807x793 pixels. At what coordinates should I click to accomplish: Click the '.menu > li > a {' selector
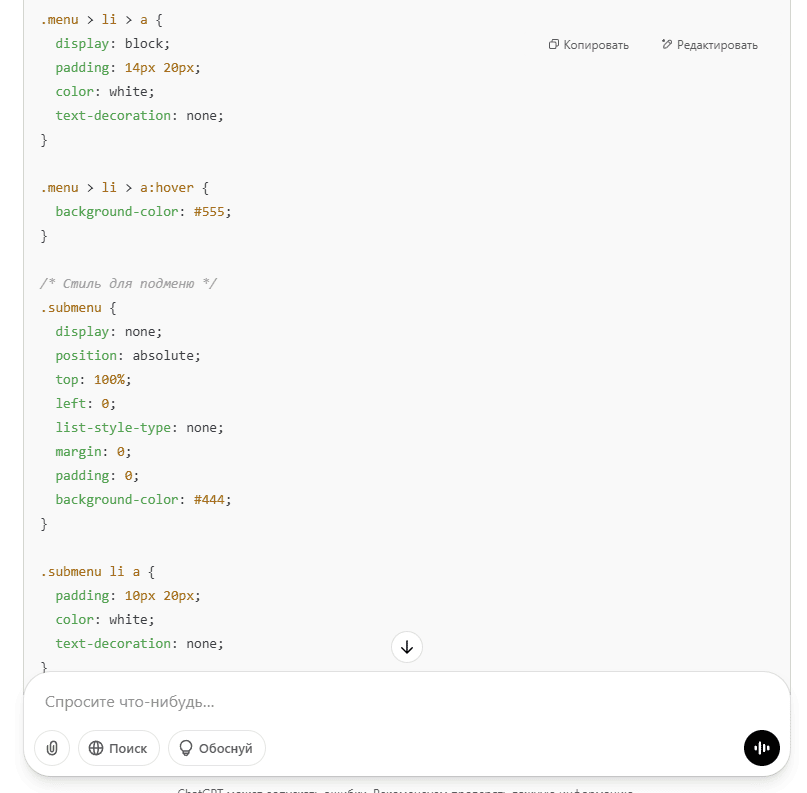pyautogui.click(x=101, y=20)
